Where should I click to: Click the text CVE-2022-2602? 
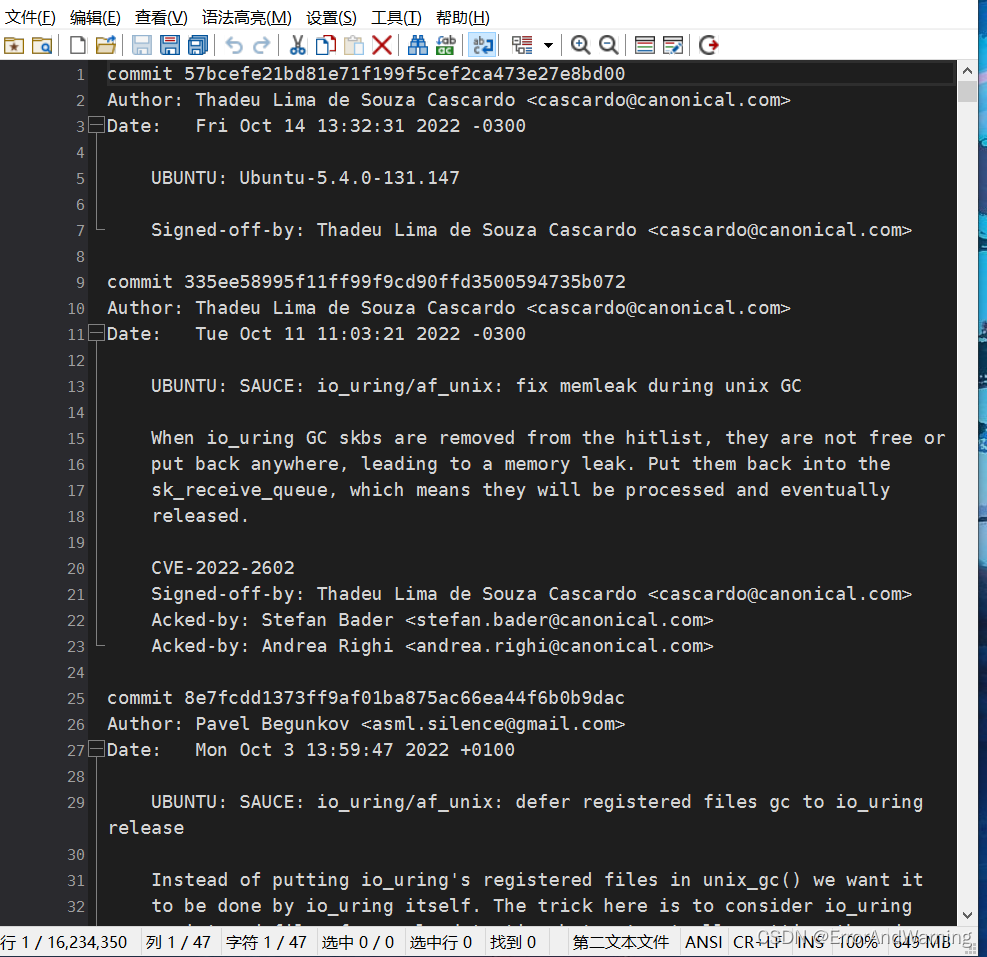[223, 568]
